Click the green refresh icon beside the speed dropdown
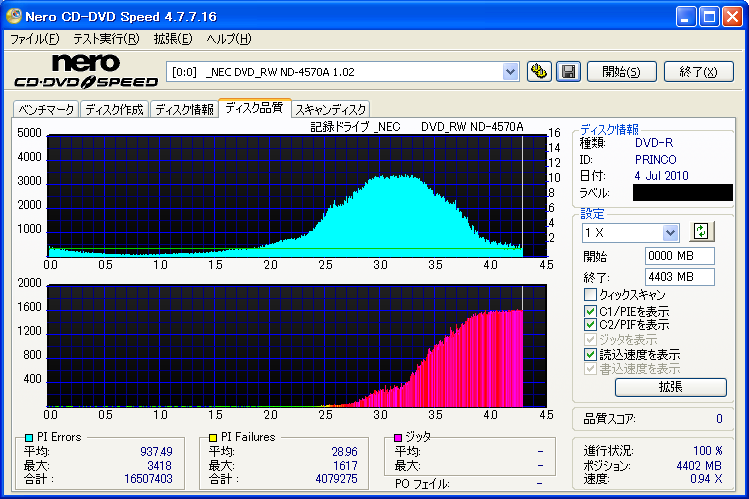The image size is (749, 499). [x=701, y=232]
